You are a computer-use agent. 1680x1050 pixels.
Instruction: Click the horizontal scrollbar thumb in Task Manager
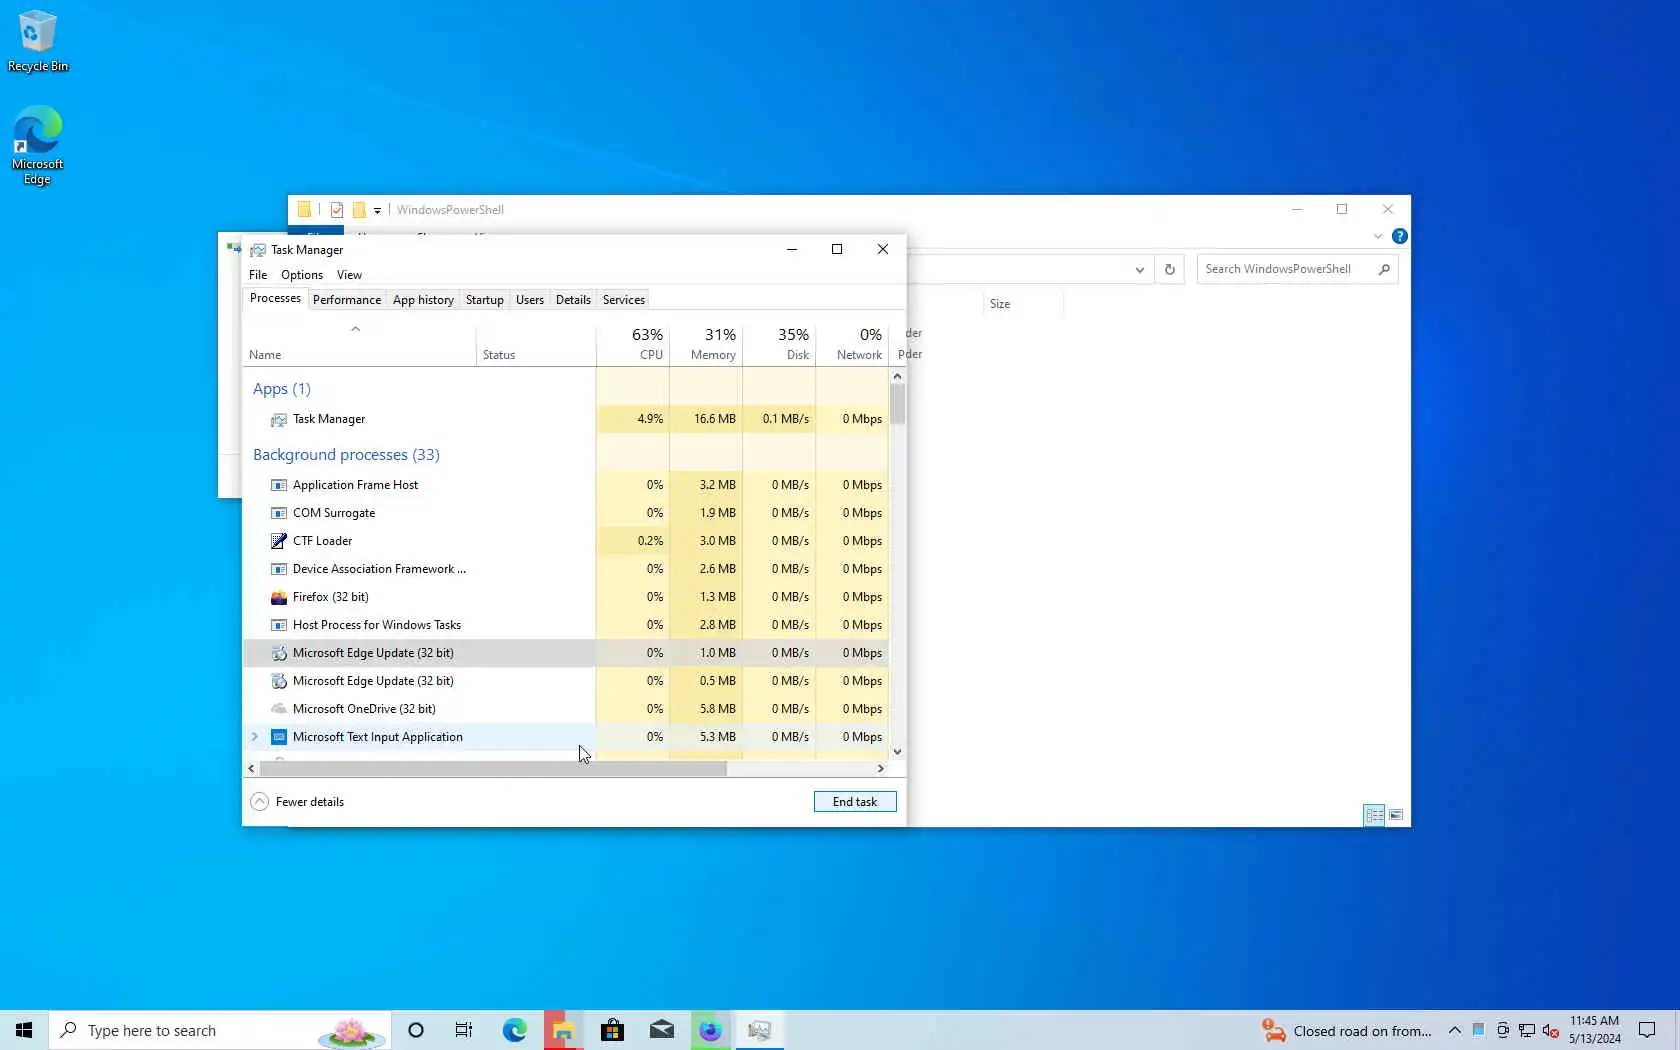pyautogui.click(x=493, y=769)
